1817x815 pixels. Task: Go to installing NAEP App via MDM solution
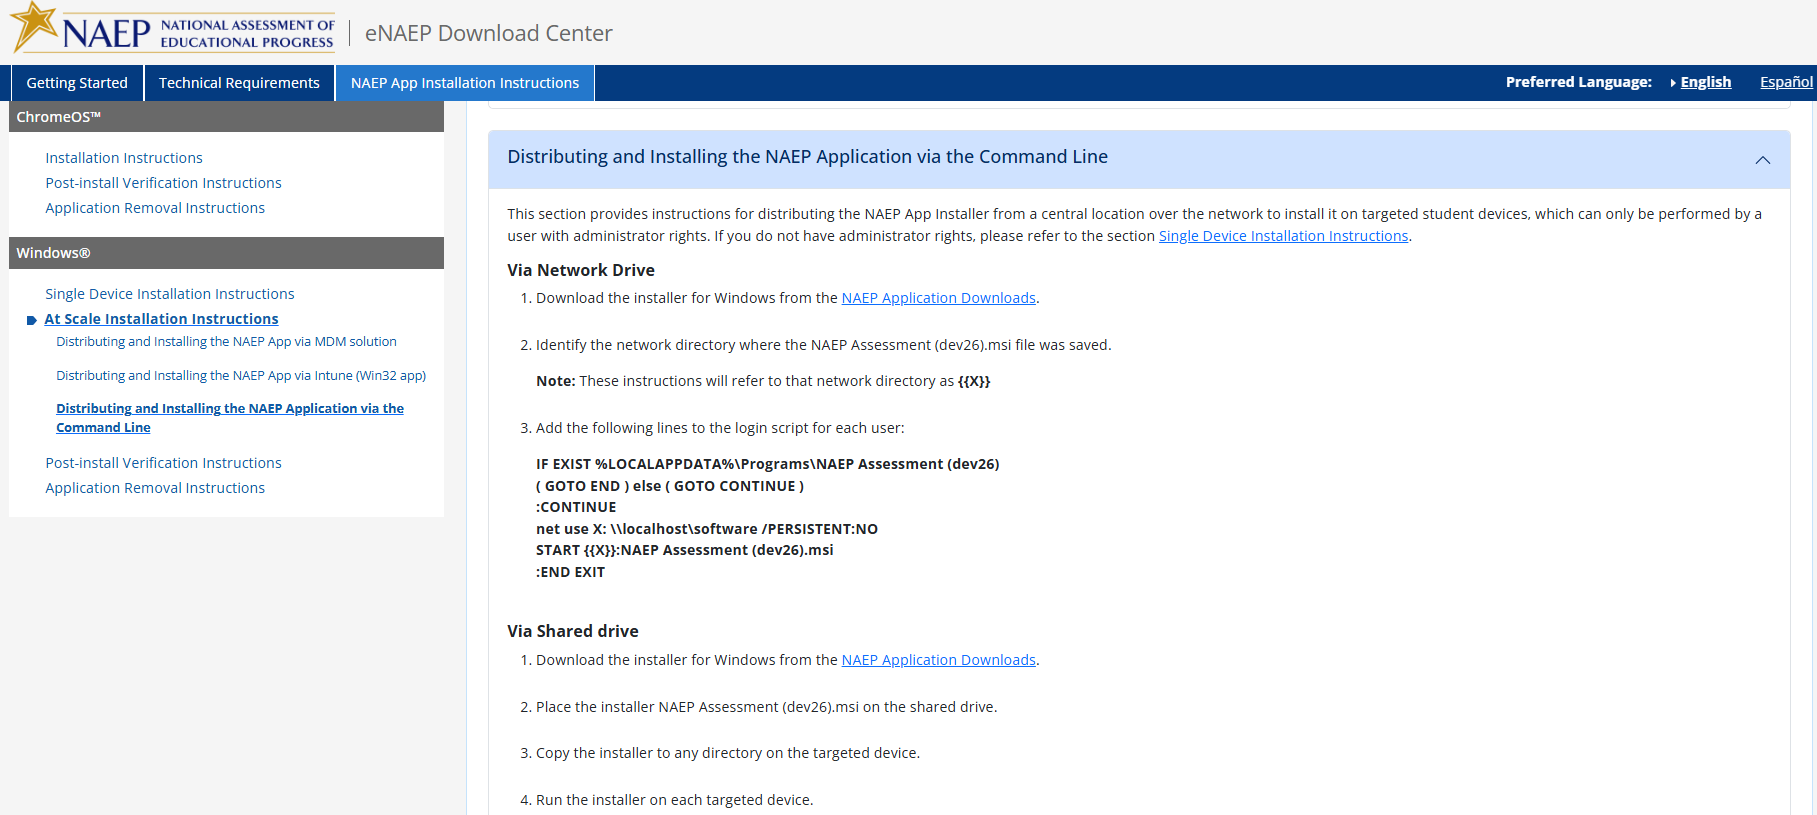click(x=226, y=342)
